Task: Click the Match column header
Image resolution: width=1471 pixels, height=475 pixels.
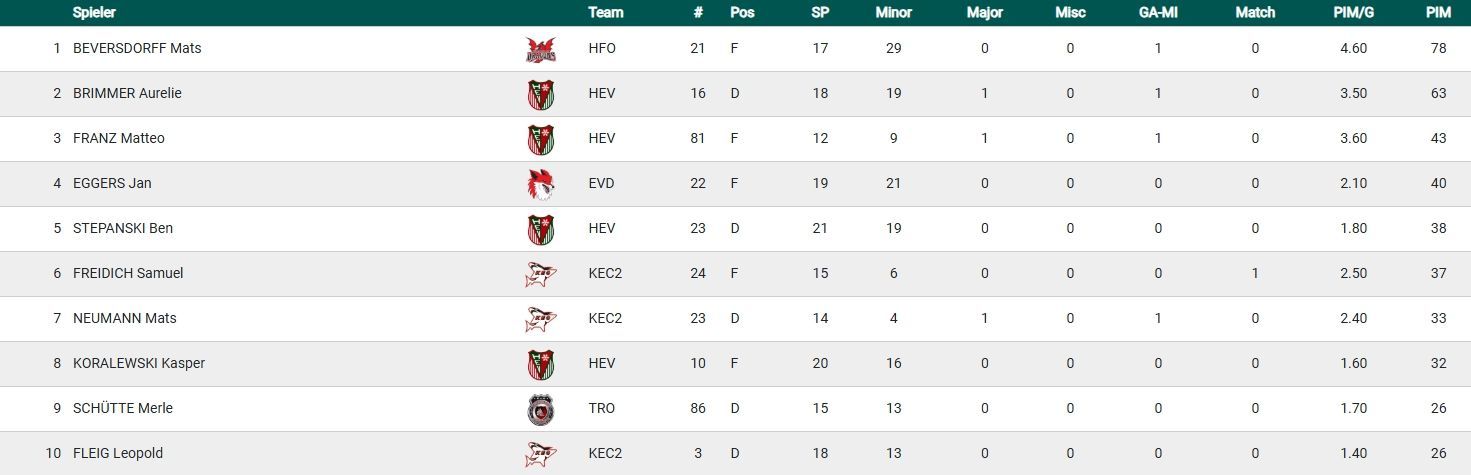Action: pyautogui.click(x=1255, y=13)
